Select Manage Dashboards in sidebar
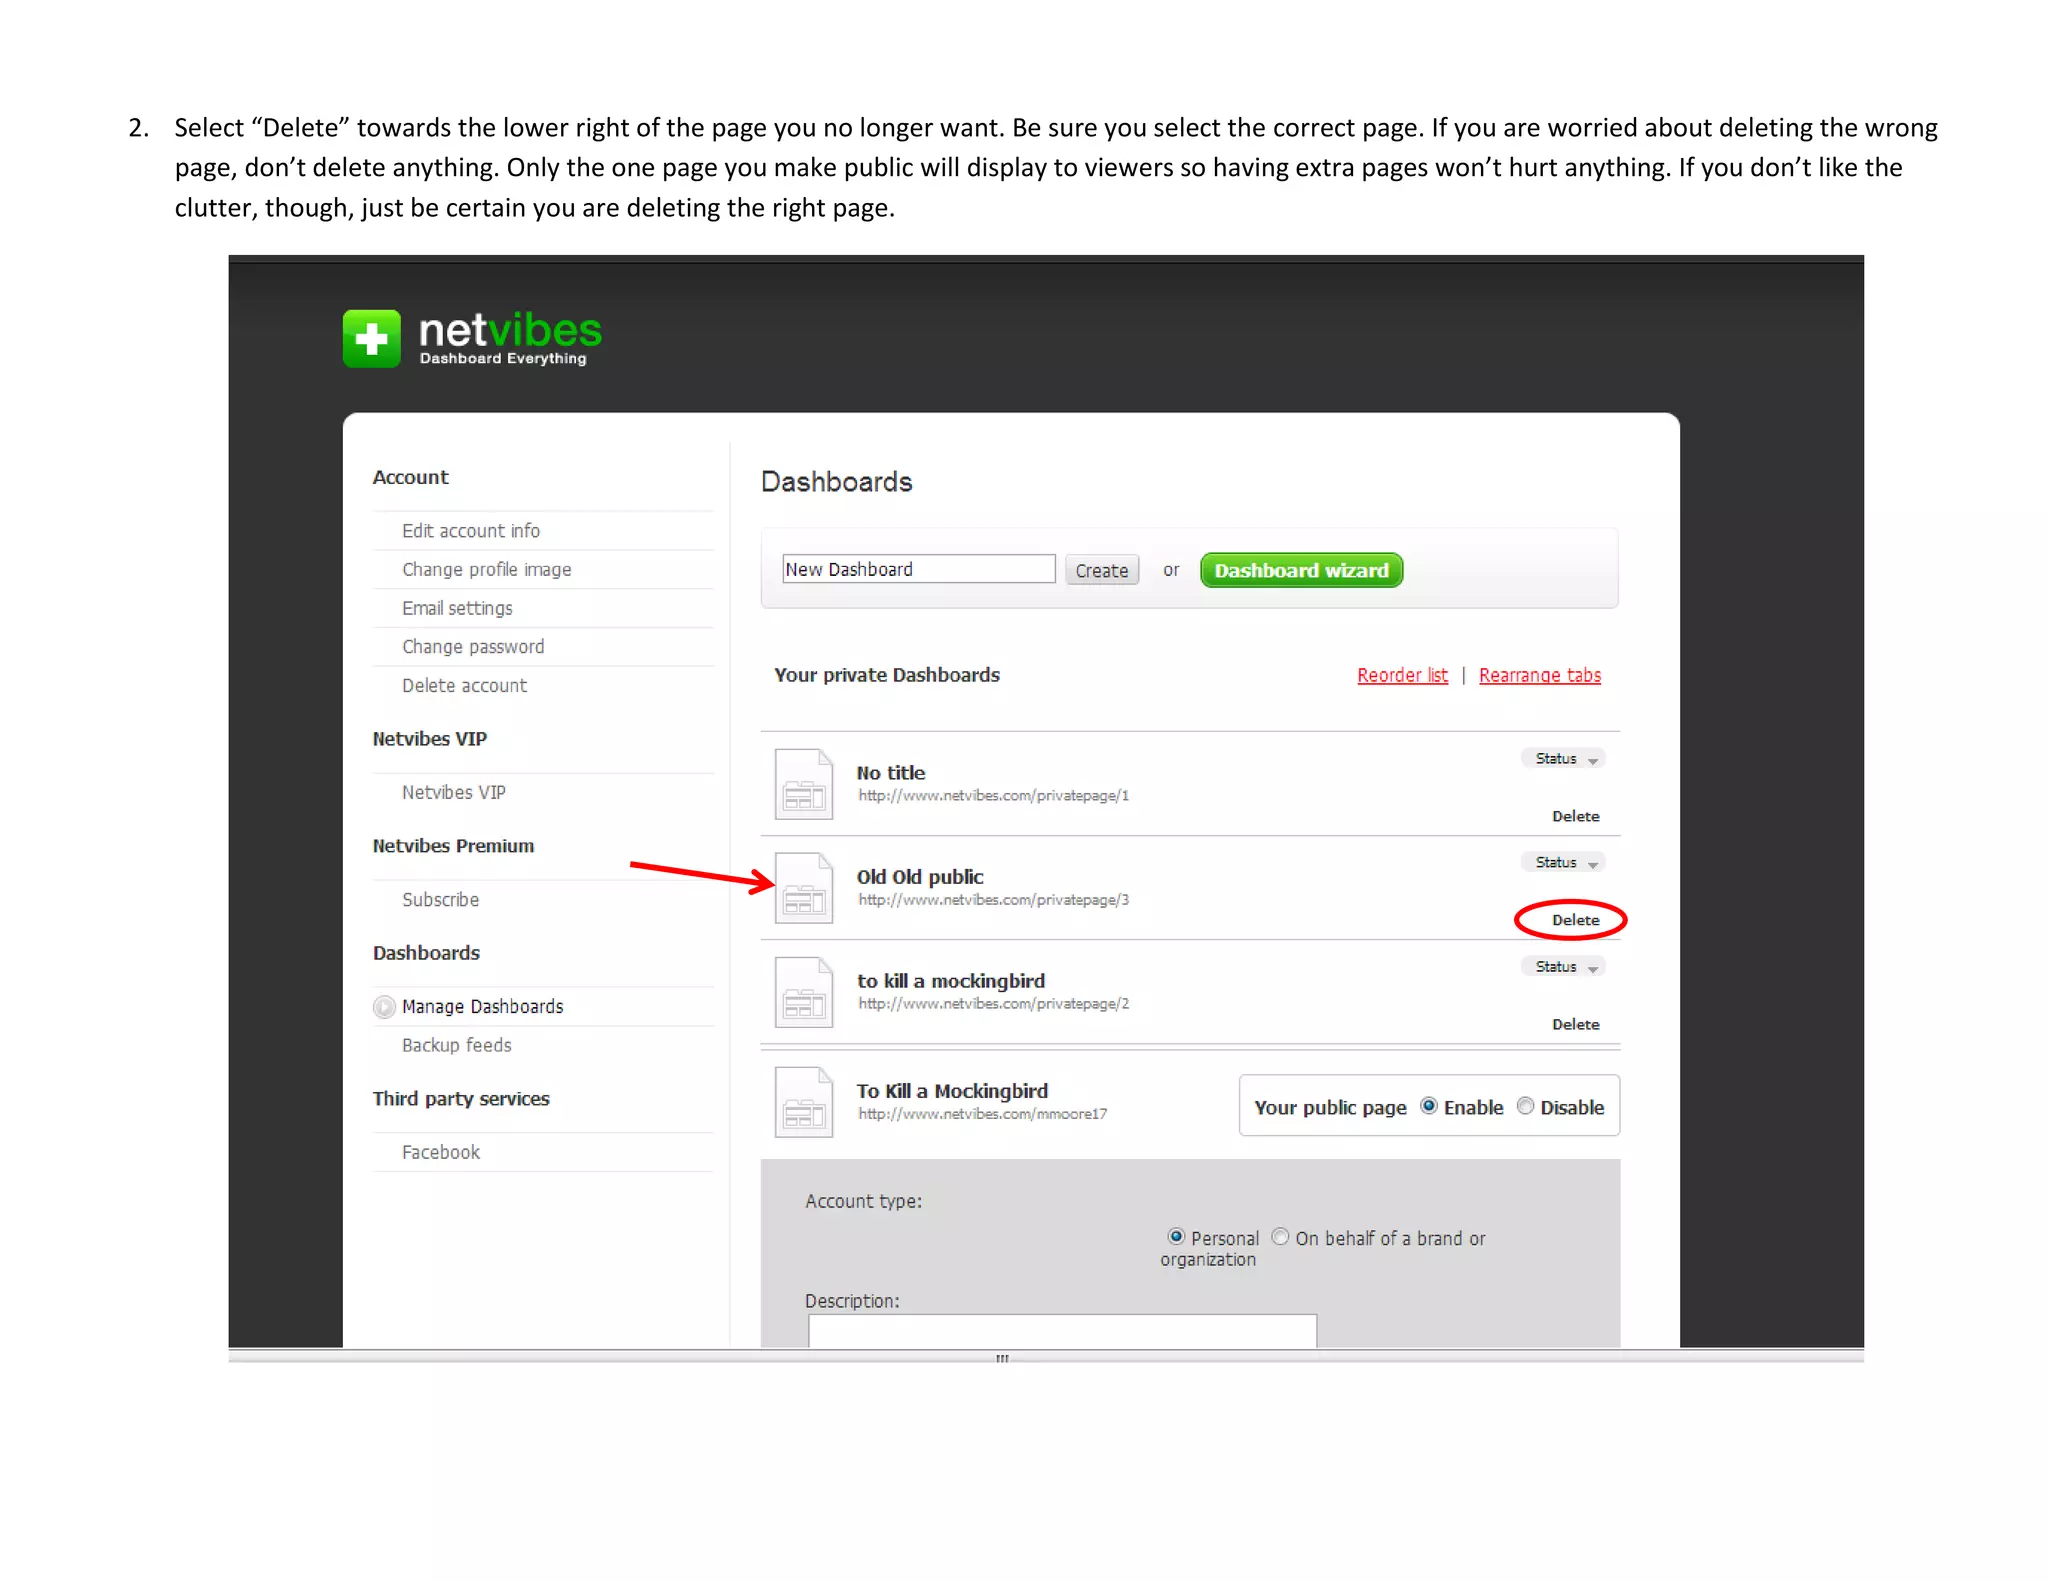The width and height of the screenshot is (2048, 1582). pyautogui.click(x=483, y=1007)
